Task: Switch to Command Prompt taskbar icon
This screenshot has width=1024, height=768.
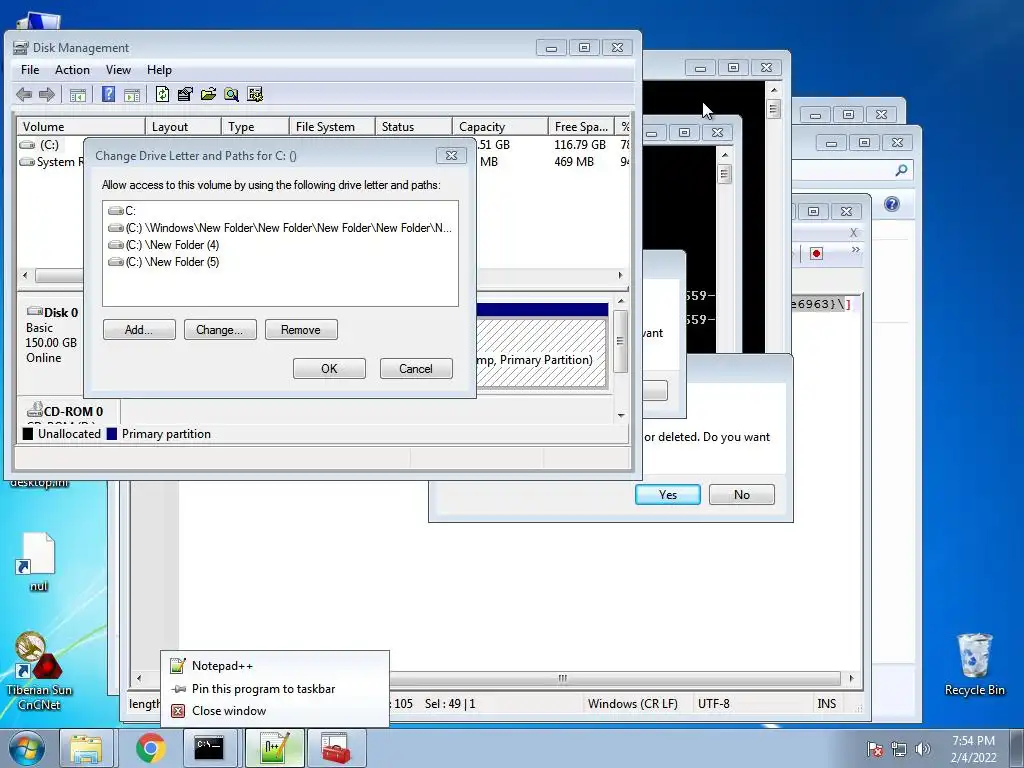Action: 209,748
